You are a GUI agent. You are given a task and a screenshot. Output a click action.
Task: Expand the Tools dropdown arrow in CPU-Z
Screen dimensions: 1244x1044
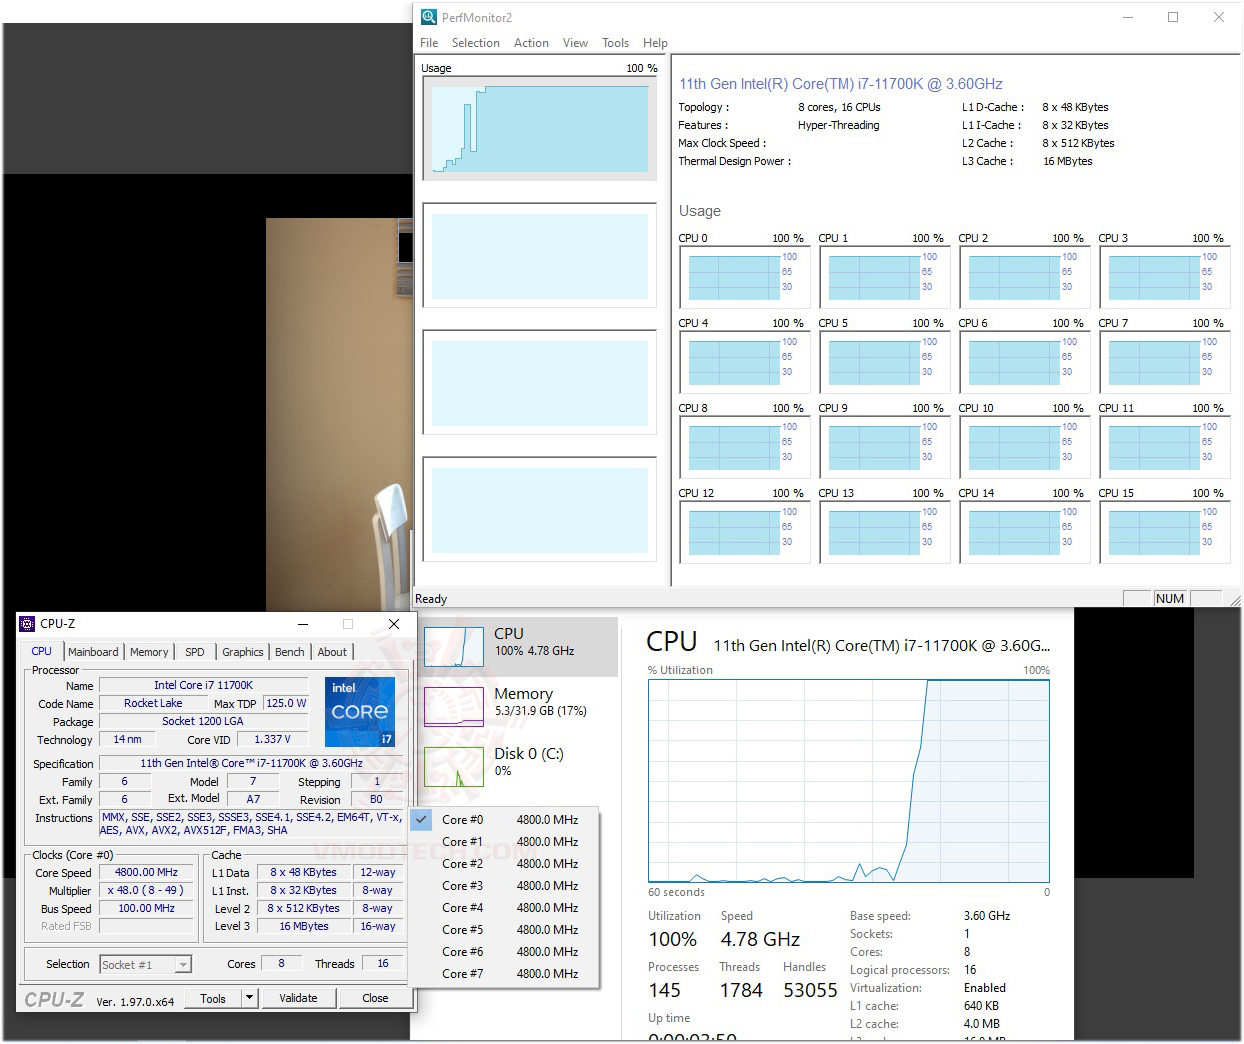250,998
